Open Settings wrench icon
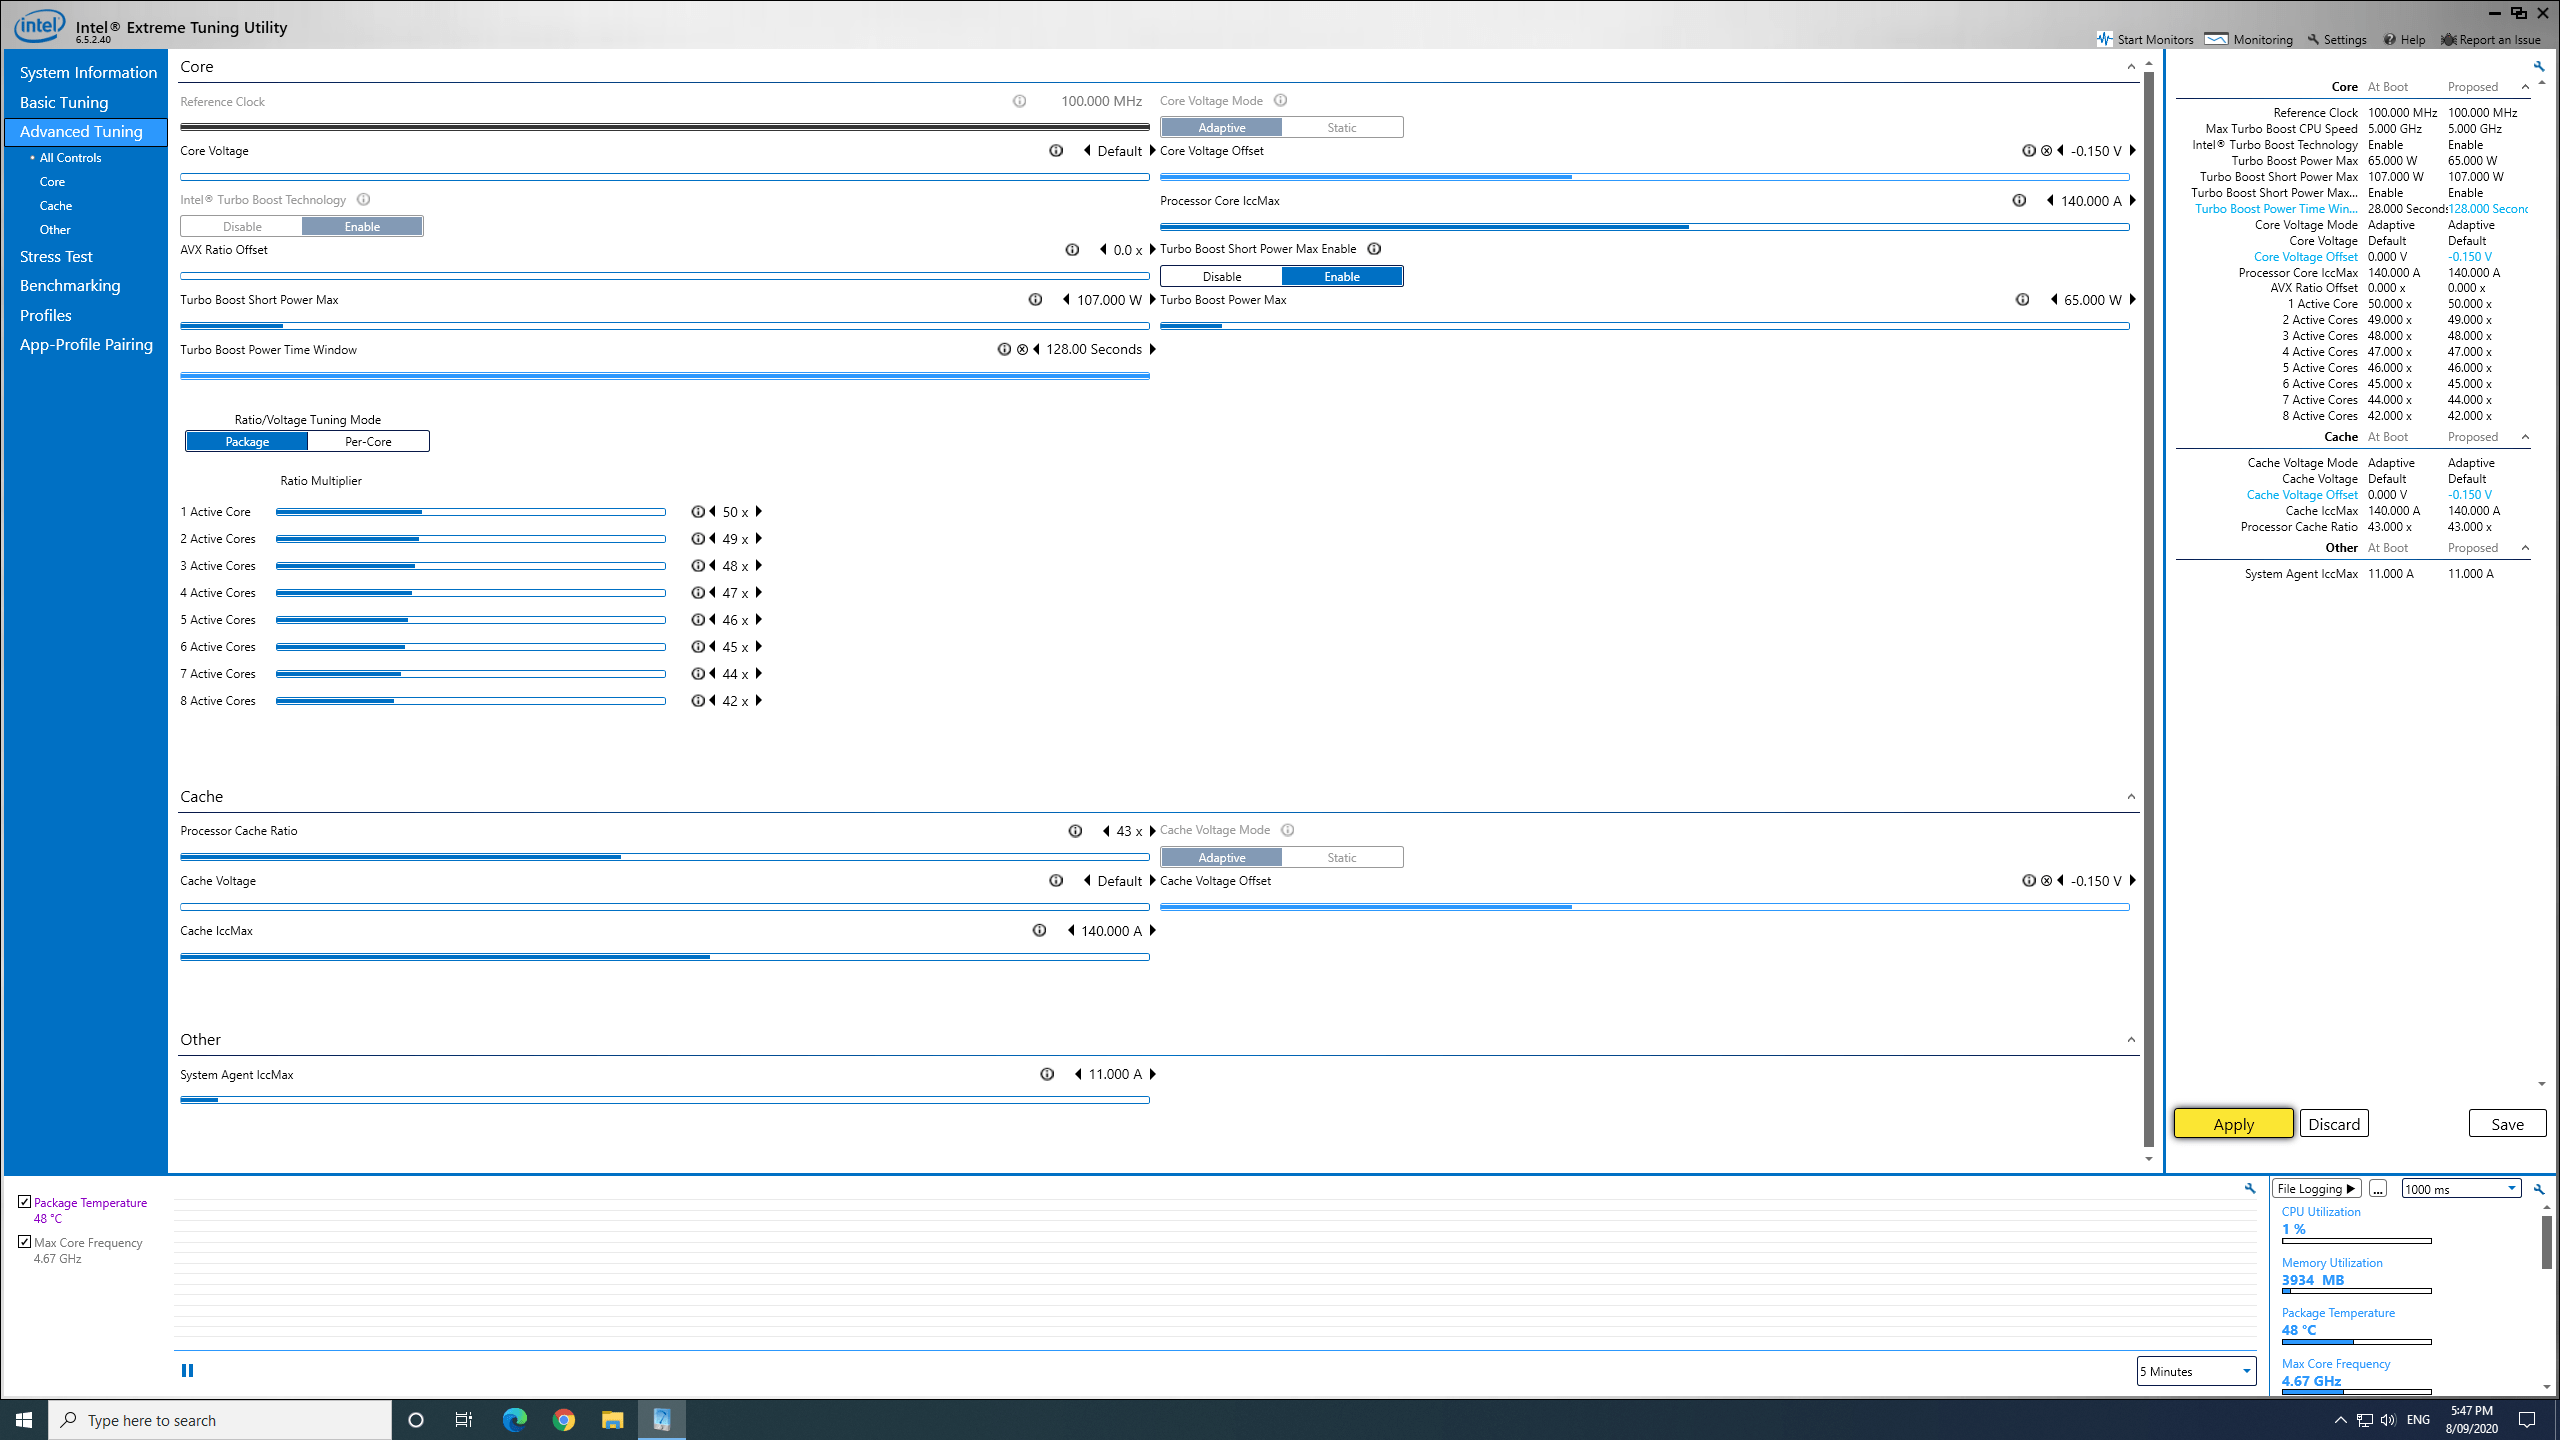The width and height of the screenshot is (2560, 1440). [2313, 39]
